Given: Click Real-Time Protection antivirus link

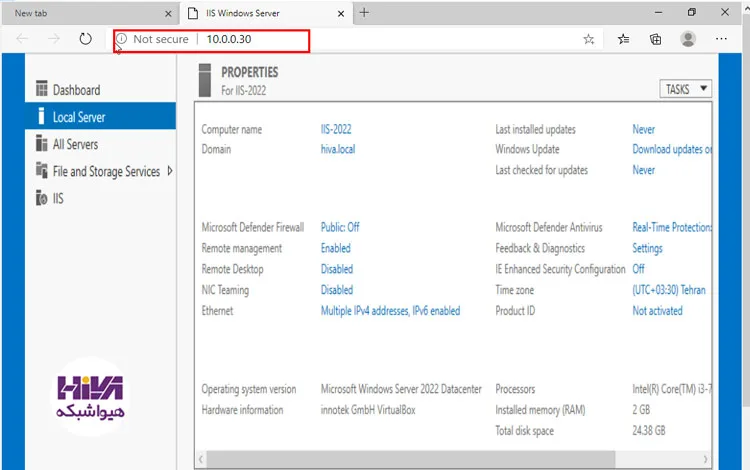Looking at the screenshot, I should tap(672, 227).
